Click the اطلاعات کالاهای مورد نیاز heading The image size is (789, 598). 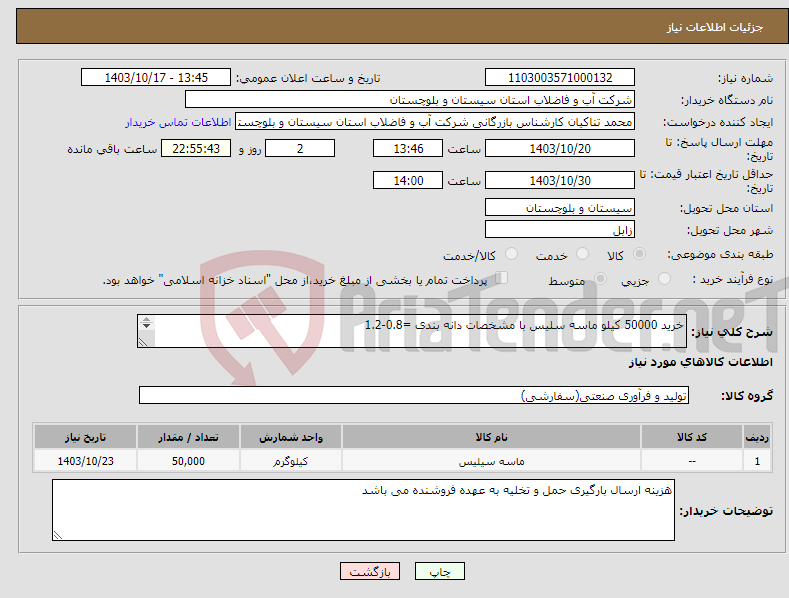pyautogui.click(x=700, y=362)
